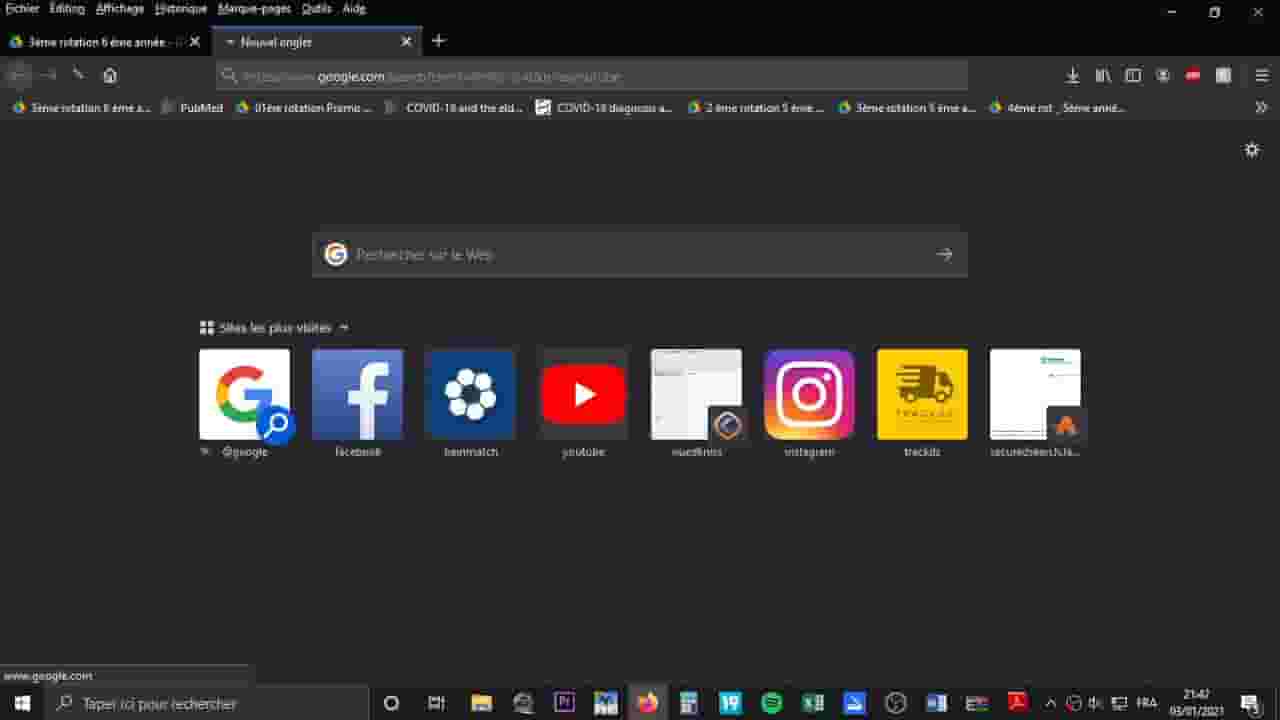Open Excel from the taskbar

[x=813, y=703]
